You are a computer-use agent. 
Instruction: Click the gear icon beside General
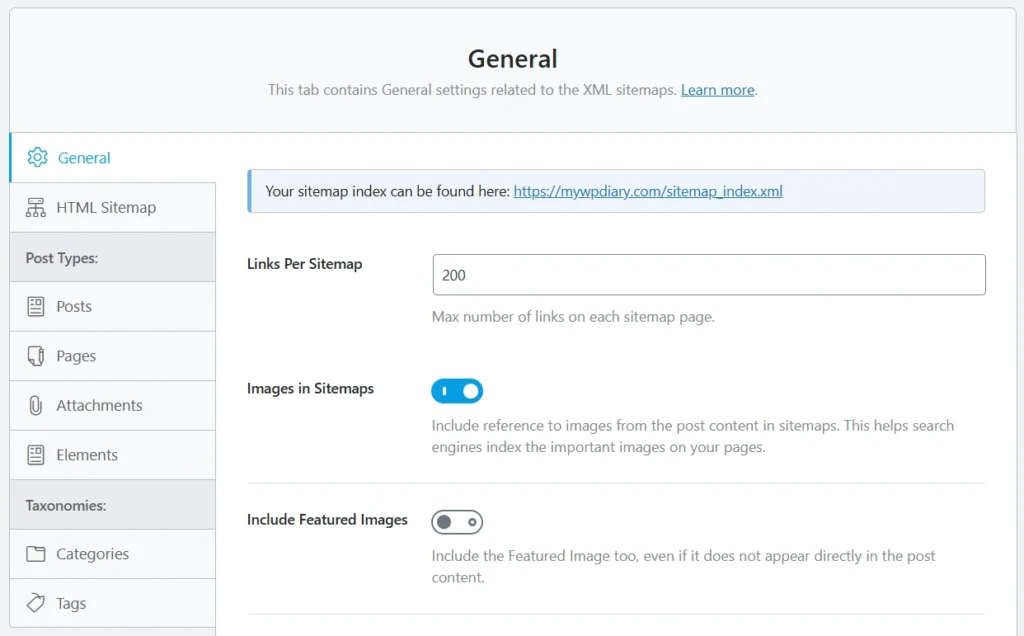(x=37, y=157)
